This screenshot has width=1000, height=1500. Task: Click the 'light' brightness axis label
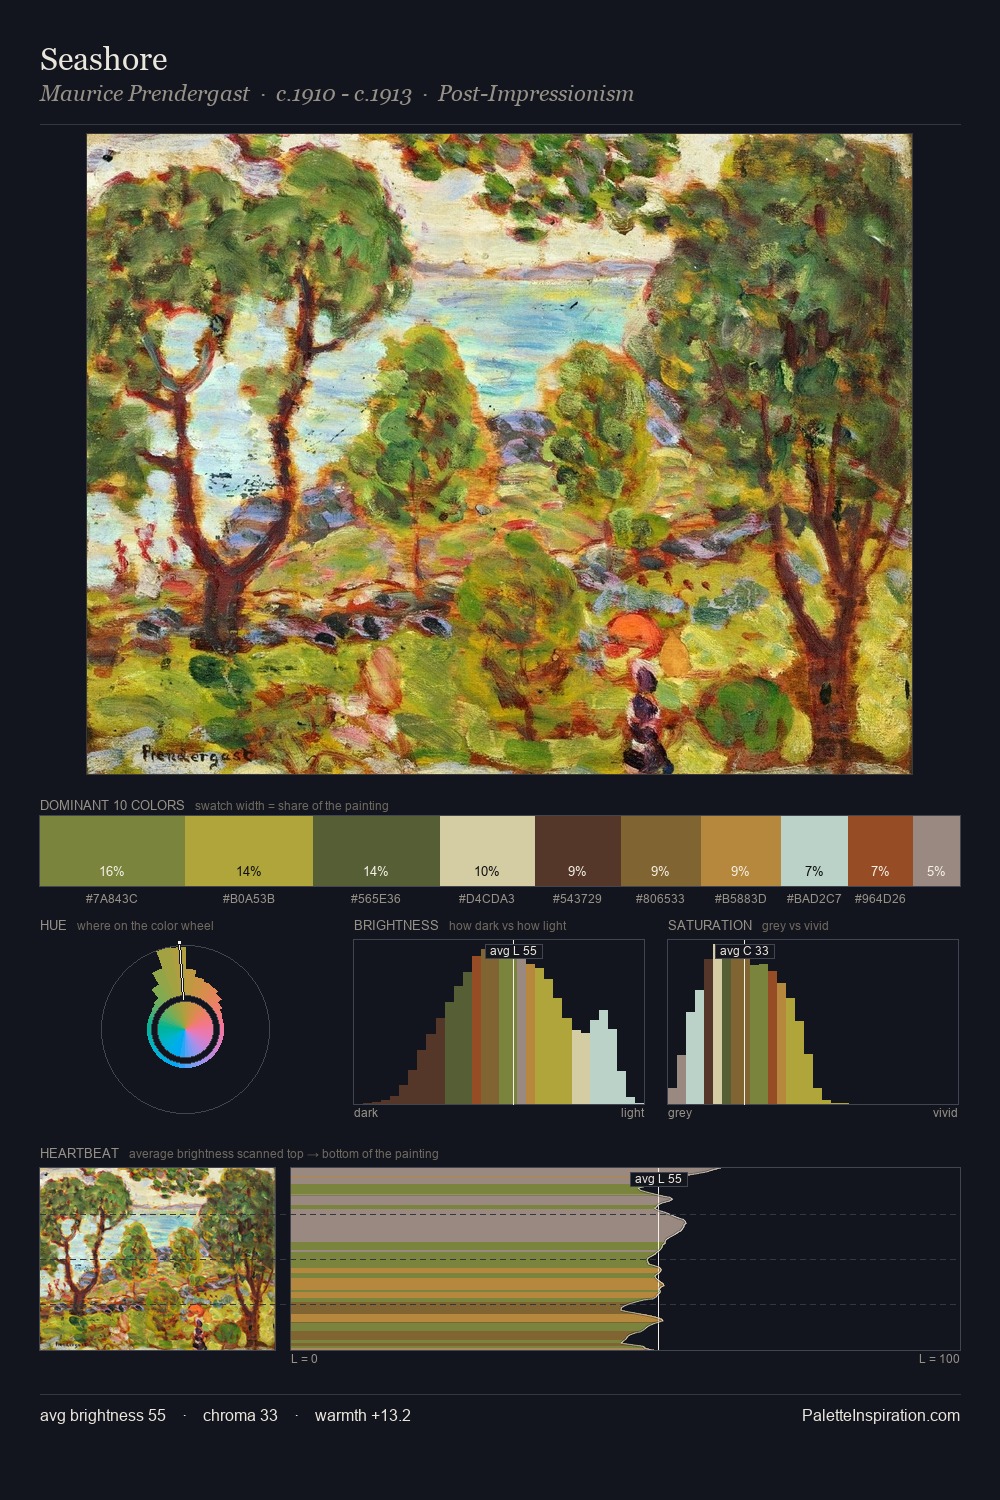point(632,1113)
